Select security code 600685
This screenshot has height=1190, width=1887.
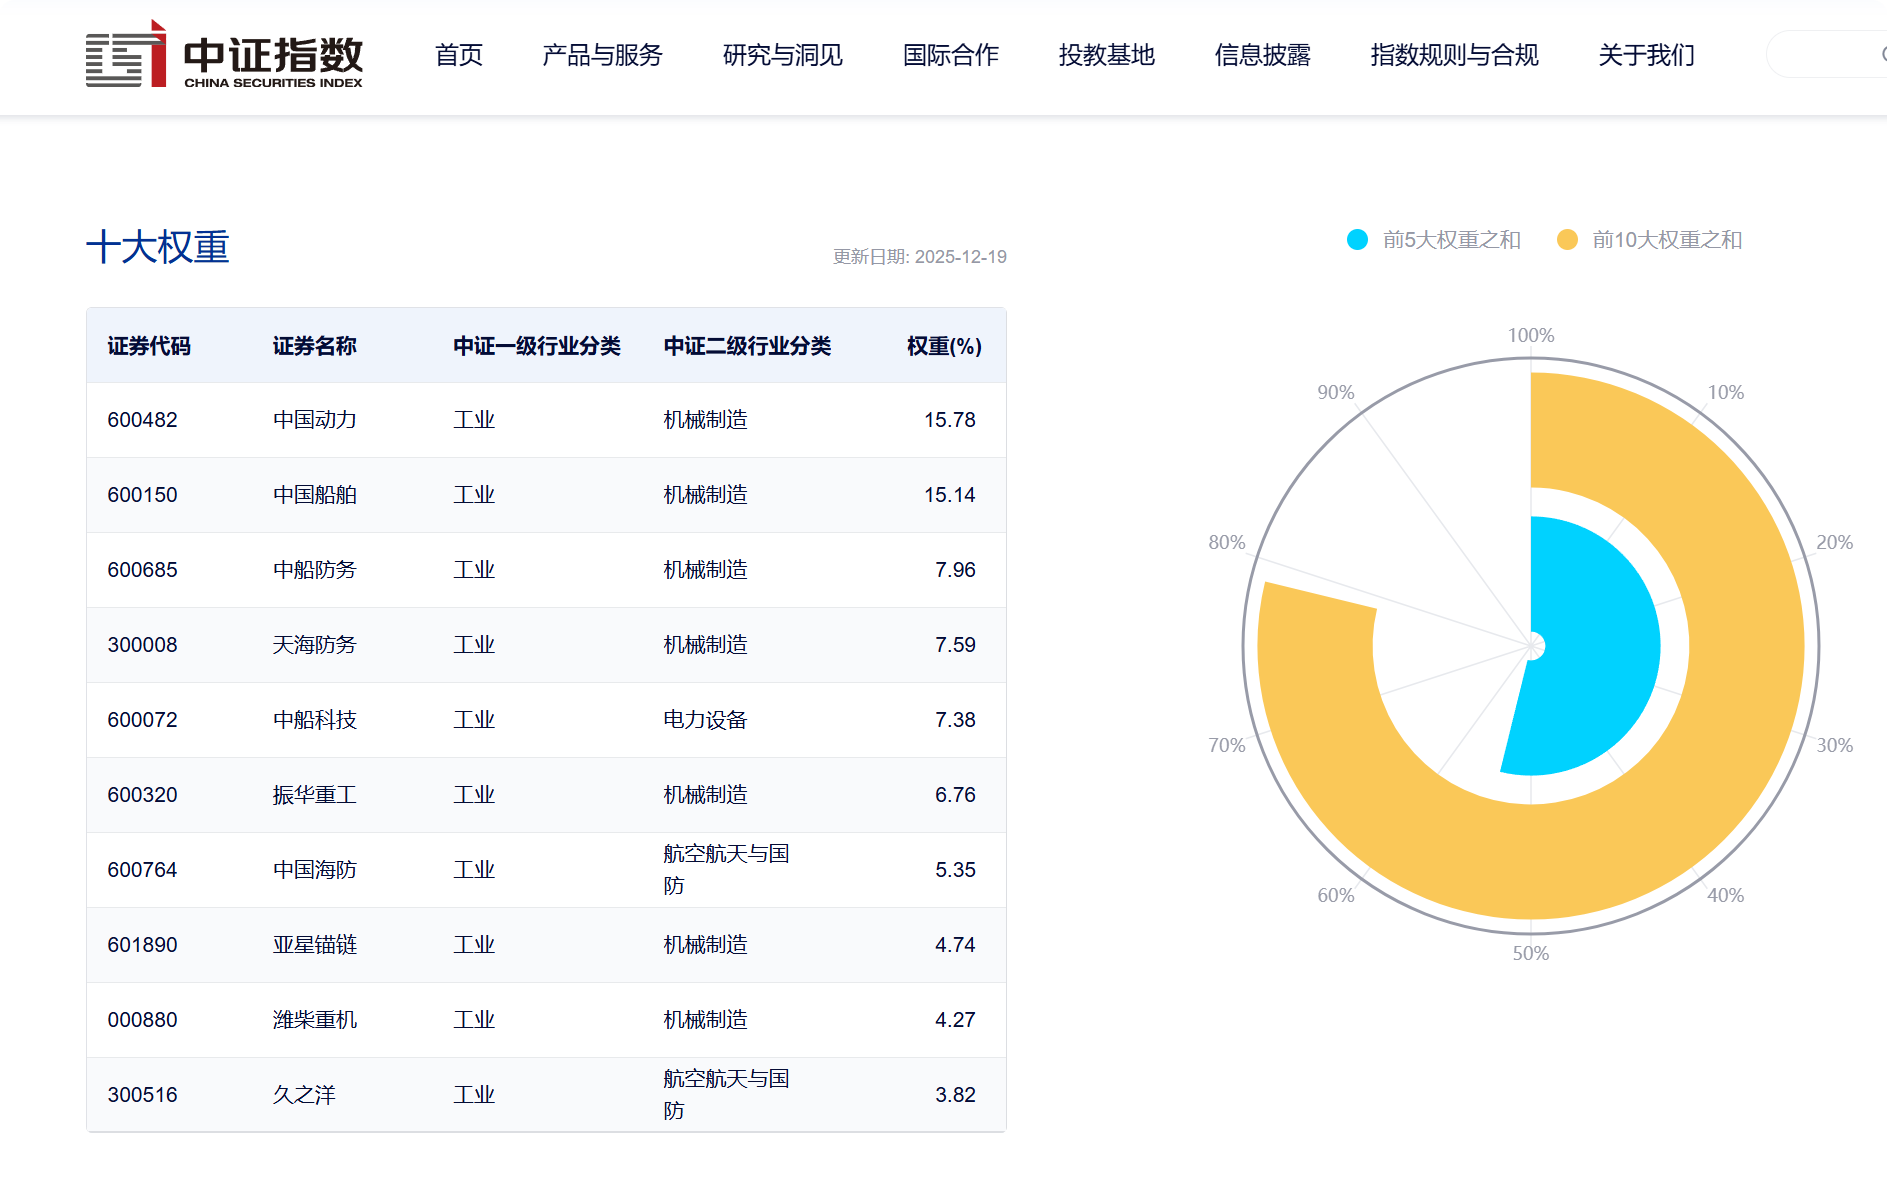[143, 570]
